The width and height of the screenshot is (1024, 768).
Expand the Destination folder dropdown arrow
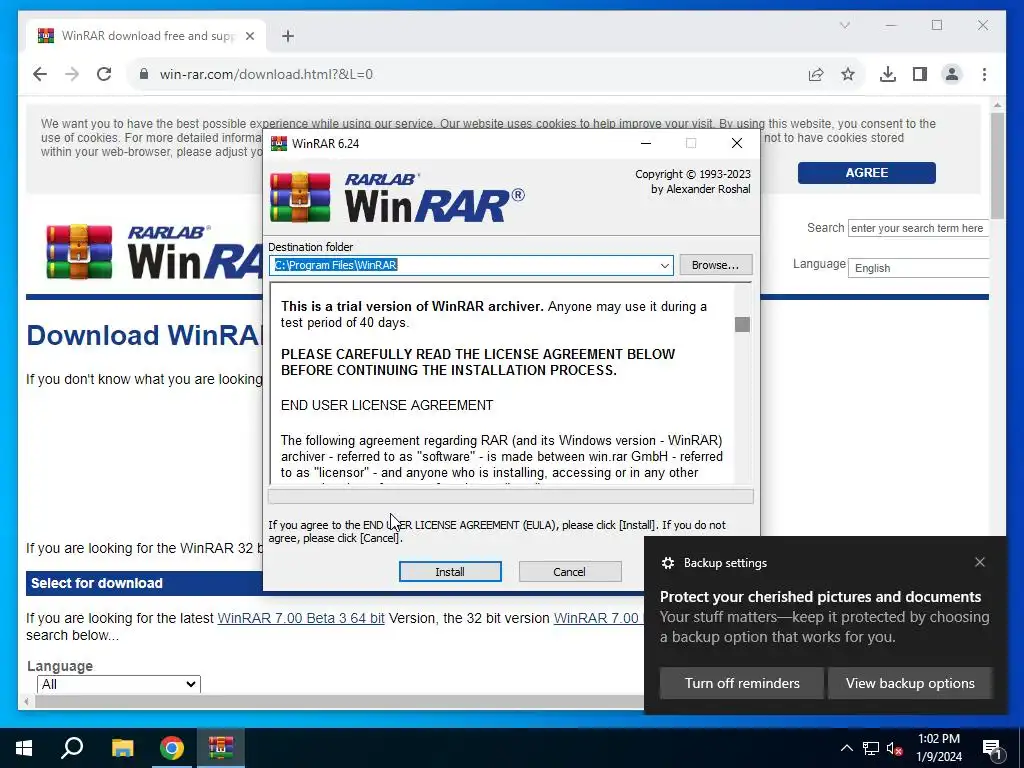point(665,265)
